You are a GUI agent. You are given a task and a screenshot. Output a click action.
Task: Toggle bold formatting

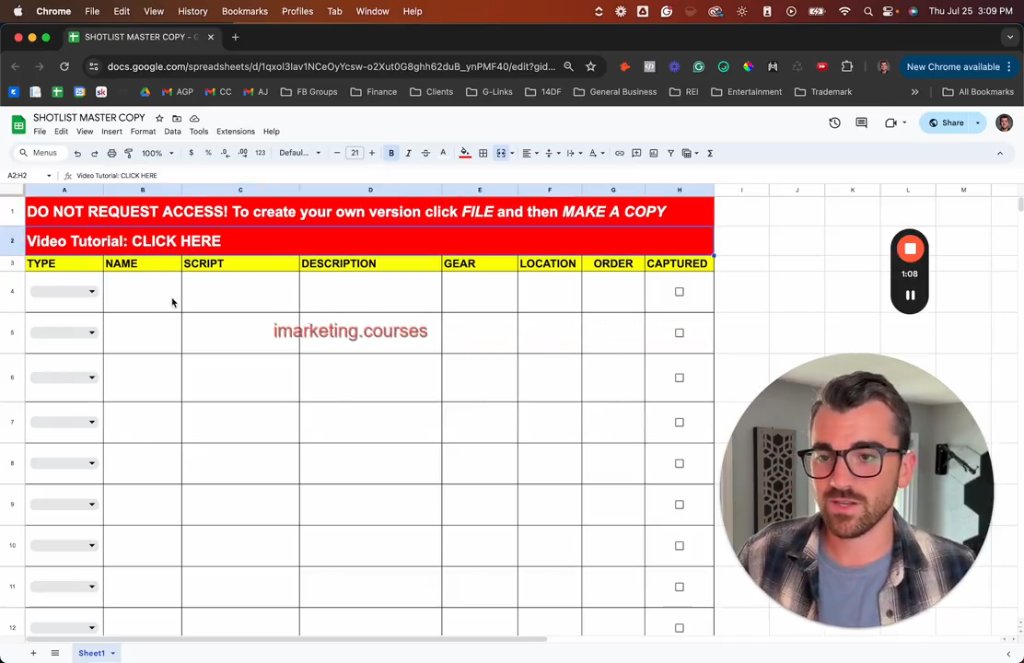(x=391, y=153)
